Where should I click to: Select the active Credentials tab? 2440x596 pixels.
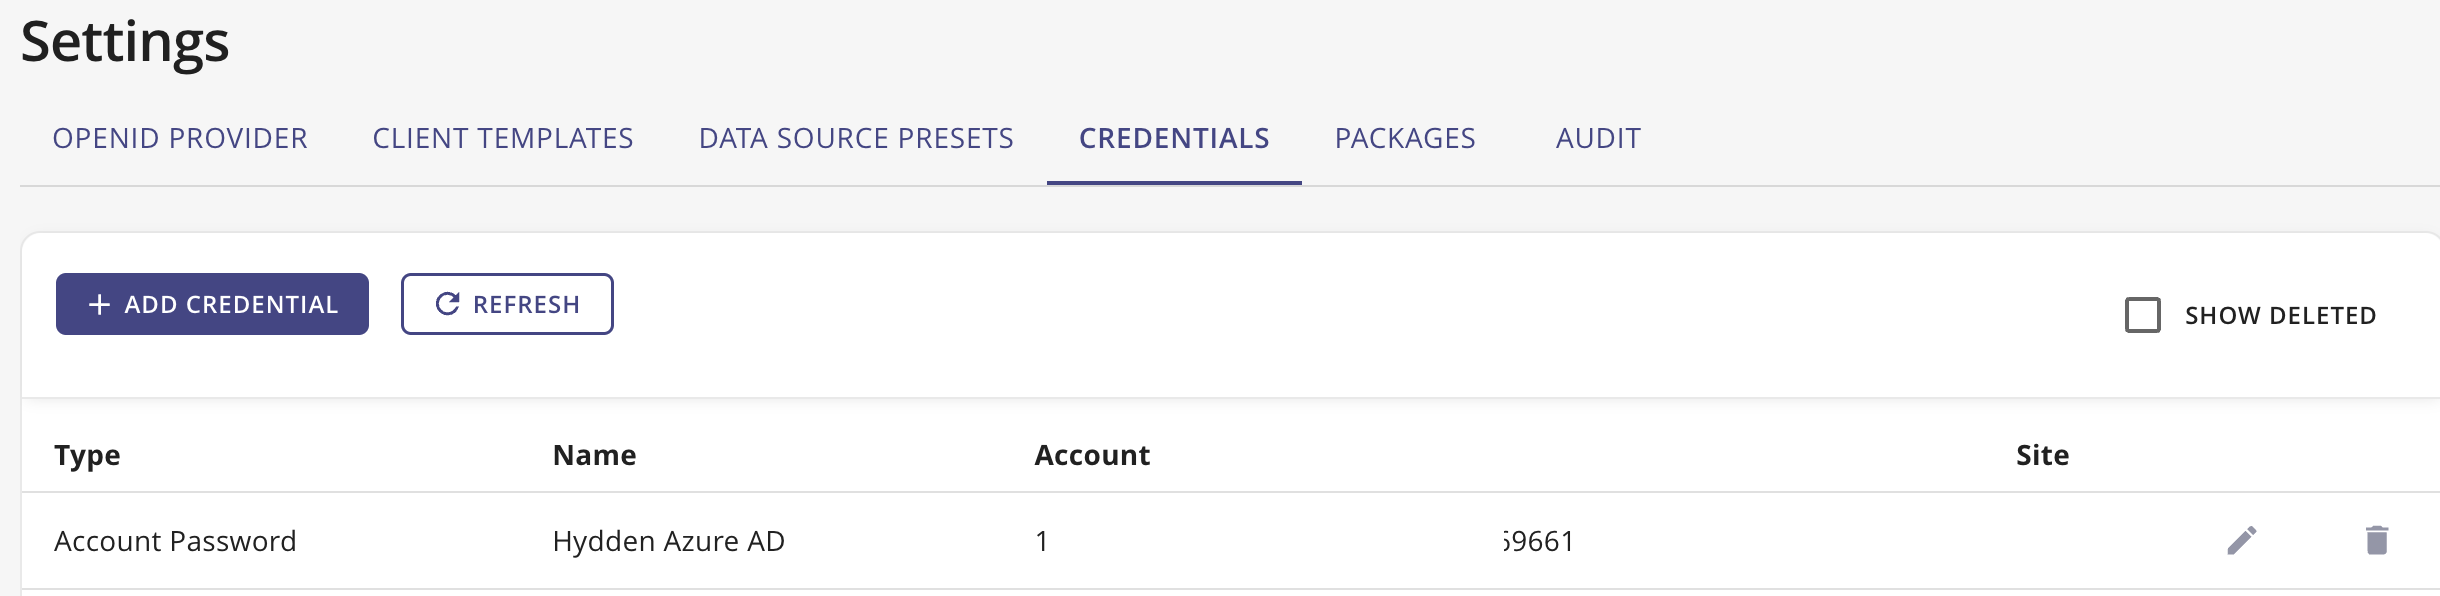click(x=1174, y=139)
